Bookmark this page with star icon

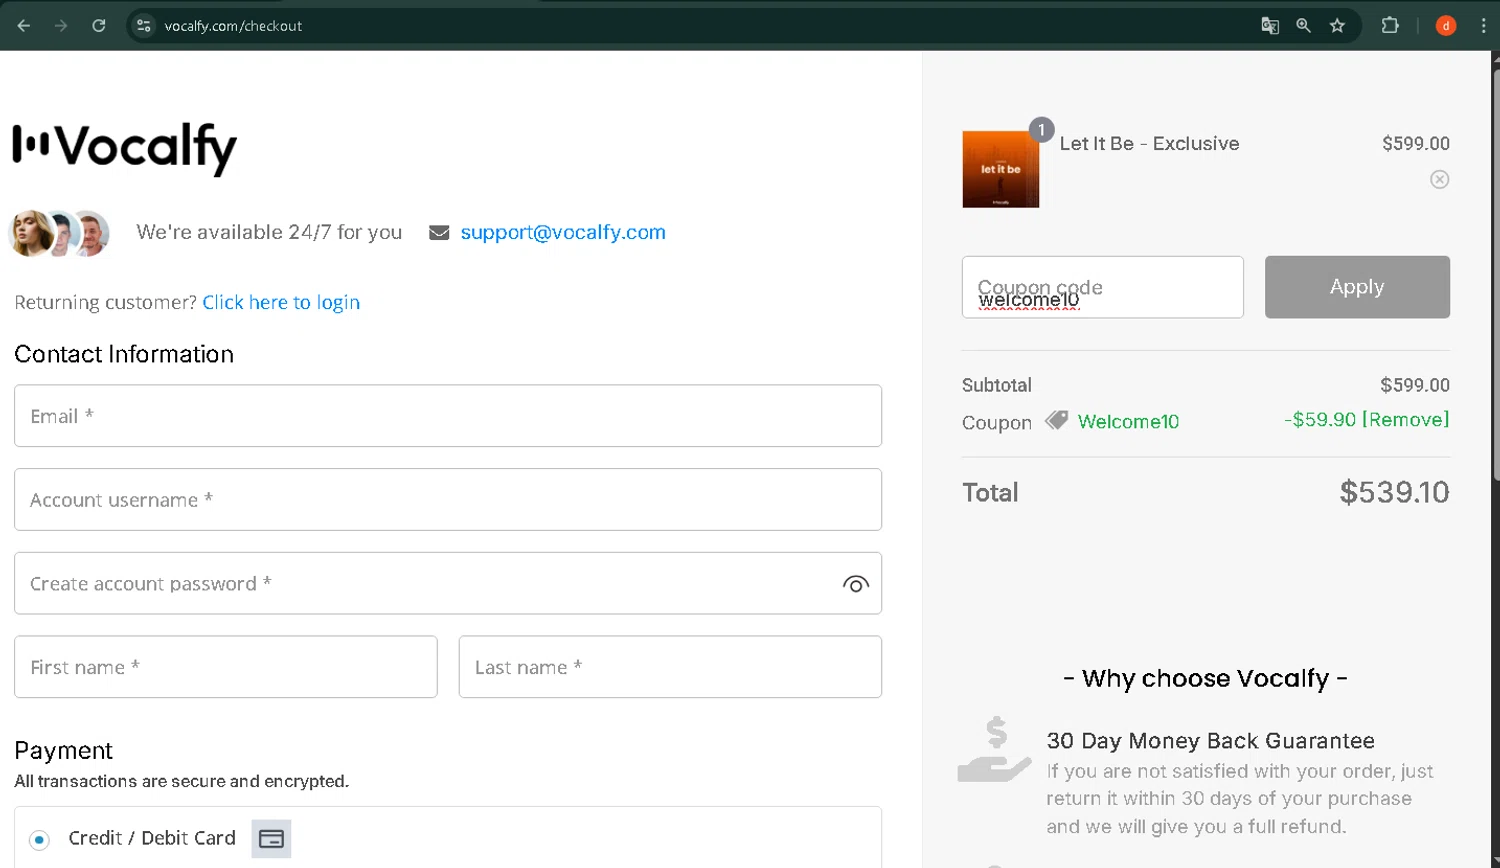tap(1337, 26)
